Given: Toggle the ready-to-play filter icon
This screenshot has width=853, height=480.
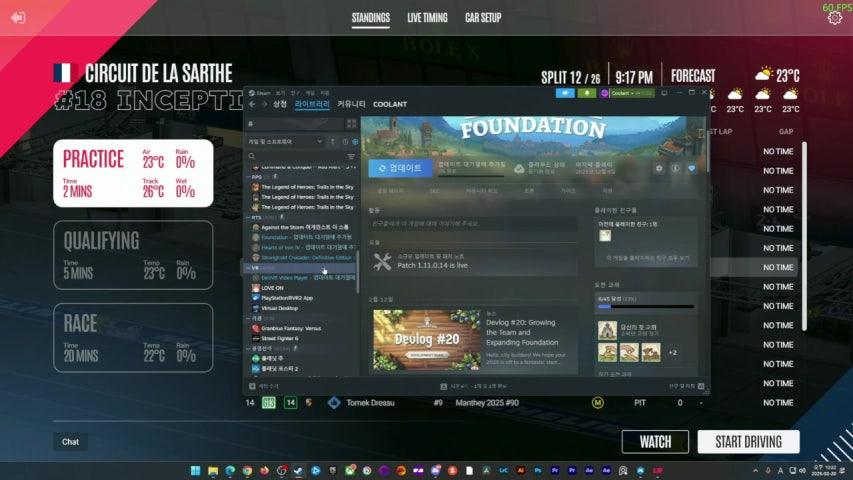Looking at the screenshot, I should [356, 141].
